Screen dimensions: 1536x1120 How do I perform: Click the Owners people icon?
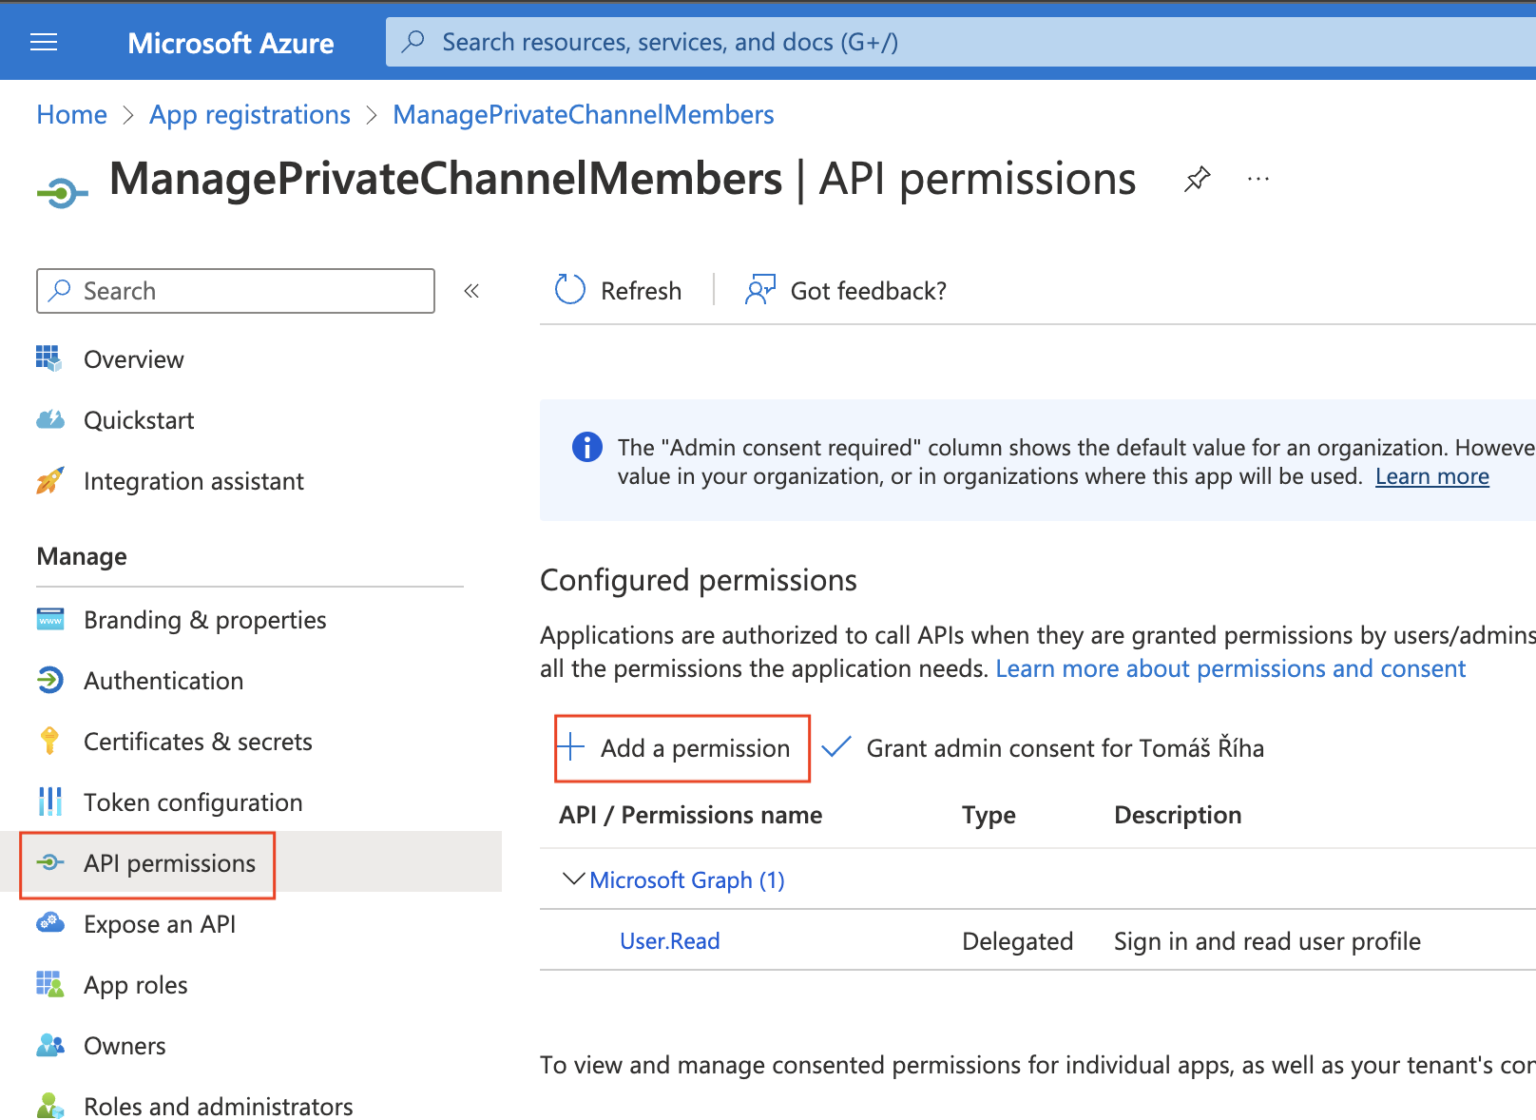pos(50,1045)
